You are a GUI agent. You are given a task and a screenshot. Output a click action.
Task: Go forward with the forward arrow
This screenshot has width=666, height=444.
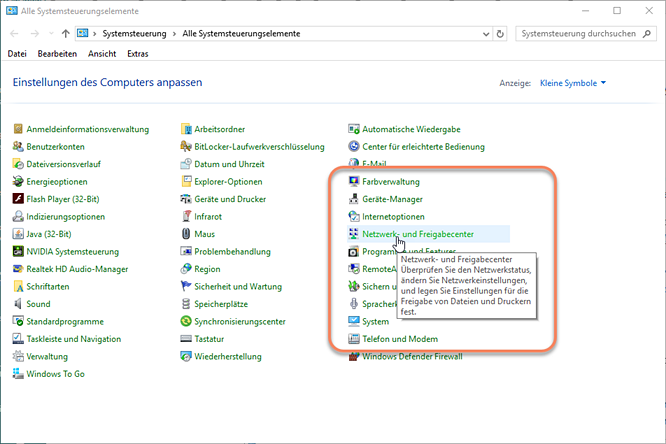(x=35, y=34)
